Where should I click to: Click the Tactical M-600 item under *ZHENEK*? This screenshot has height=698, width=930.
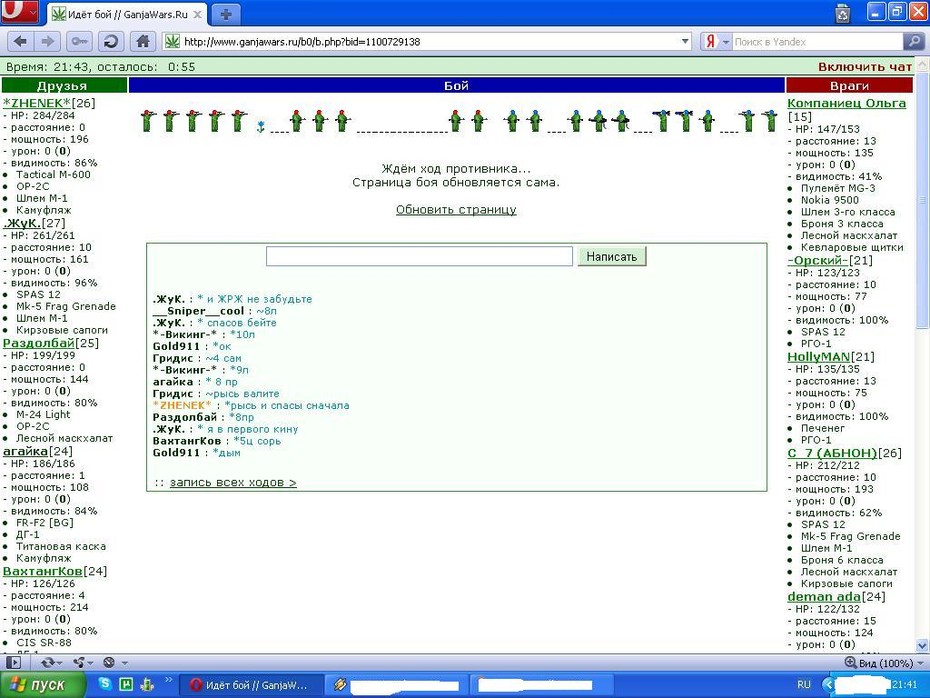coord(53,174)
